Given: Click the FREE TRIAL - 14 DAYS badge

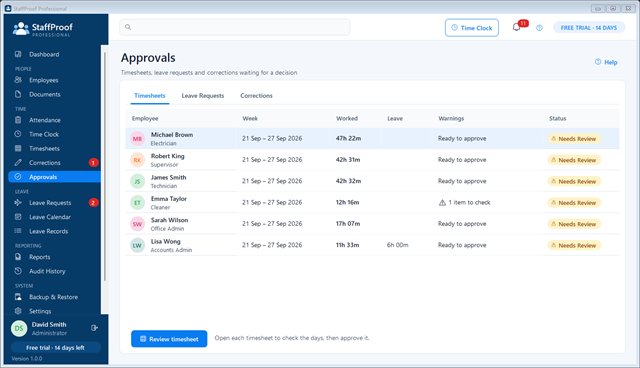Looking at the screenshot, I should (x=589, y=28).
